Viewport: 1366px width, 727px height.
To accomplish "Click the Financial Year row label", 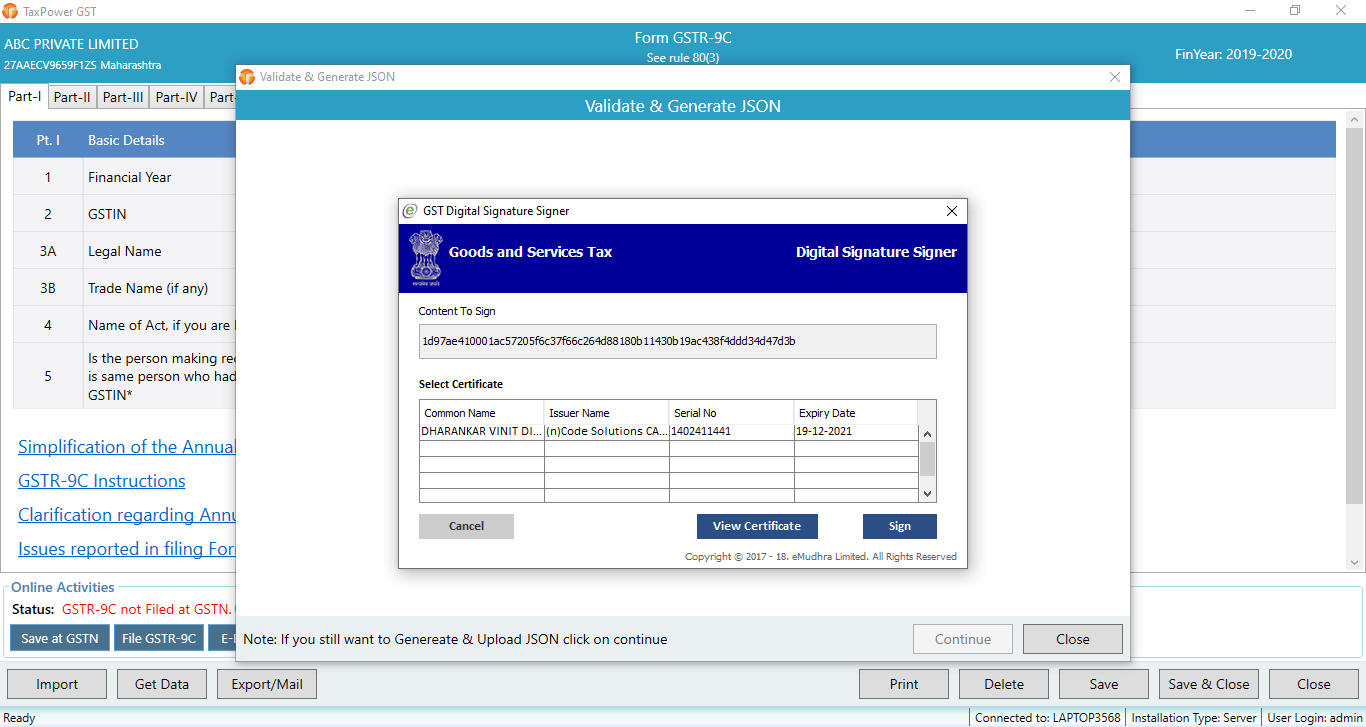I will [130, 177].
